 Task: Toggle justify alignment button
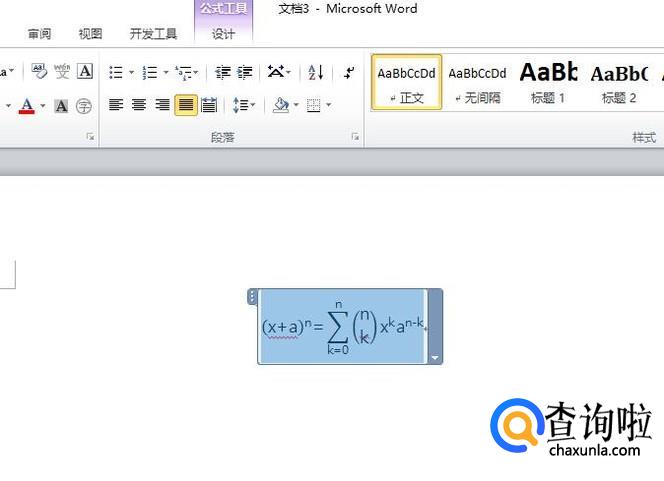click(x=186, y=105)
